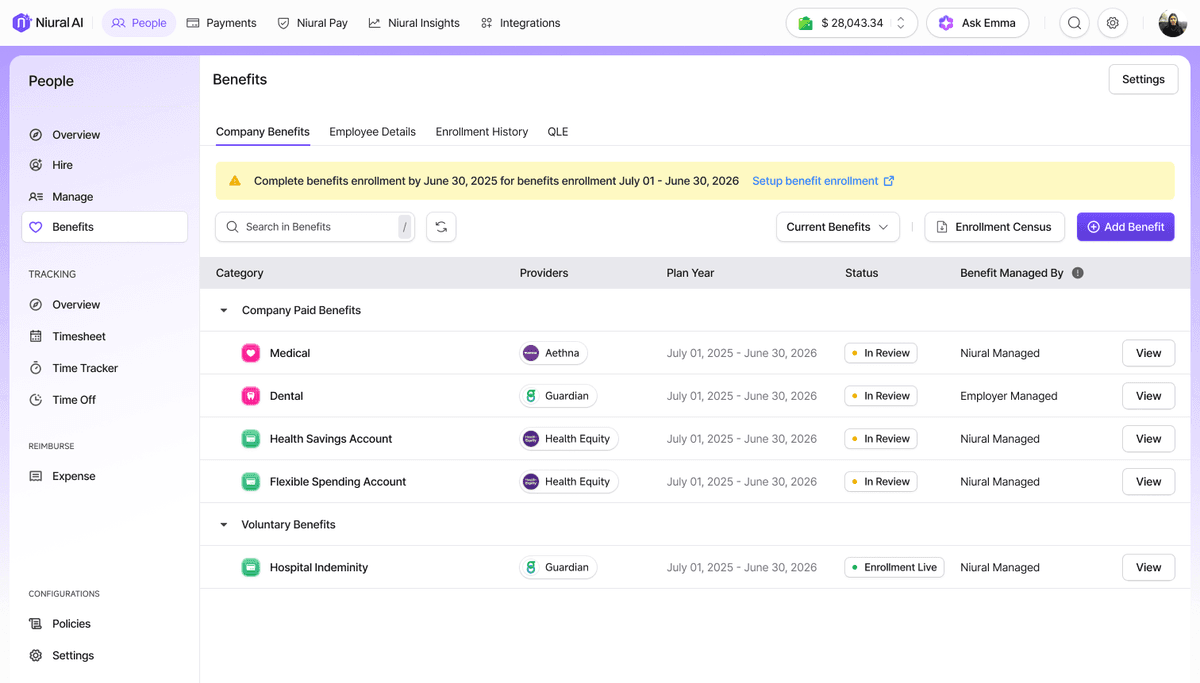Image resolution: width=1200 pixels, height=683 pixels.
Task: Click the Add Benefit button
Action: (1125, 227)
